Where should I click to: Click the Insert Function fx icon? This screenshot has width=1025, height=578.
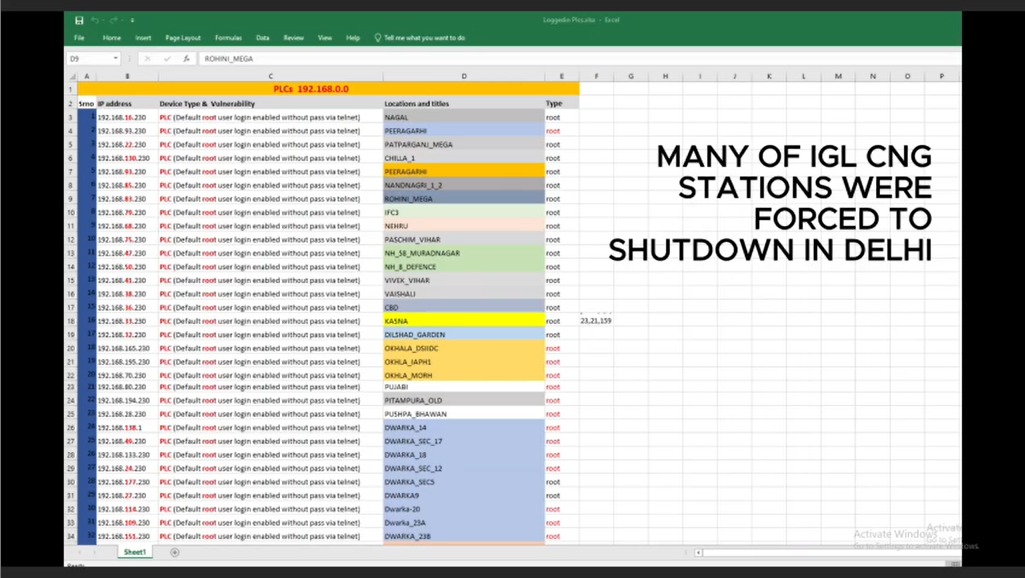pyautogui.click(x=186, y=58)
